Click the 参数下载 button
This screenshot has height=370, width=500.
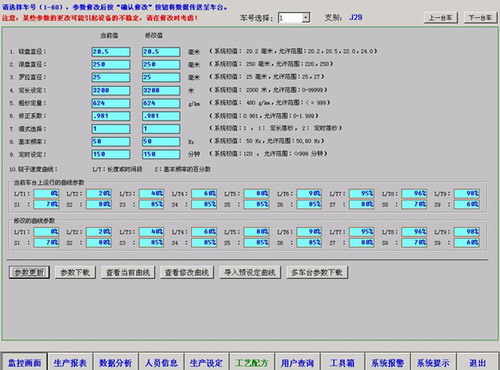point(75,272)
